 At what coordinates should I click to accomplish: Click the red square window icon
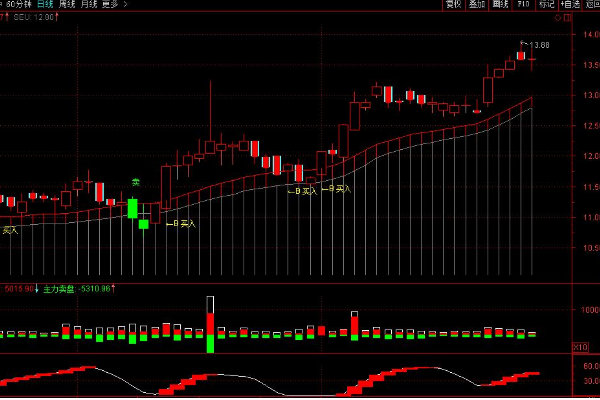[567, 18]
